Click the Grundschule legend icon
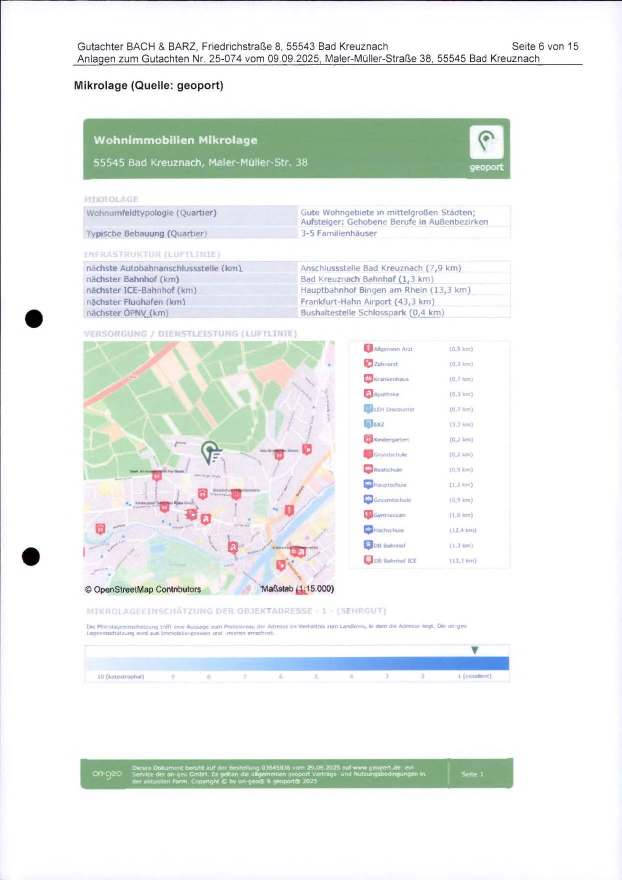This screenshot has width=622, height=880. click(x=368, y=454)
